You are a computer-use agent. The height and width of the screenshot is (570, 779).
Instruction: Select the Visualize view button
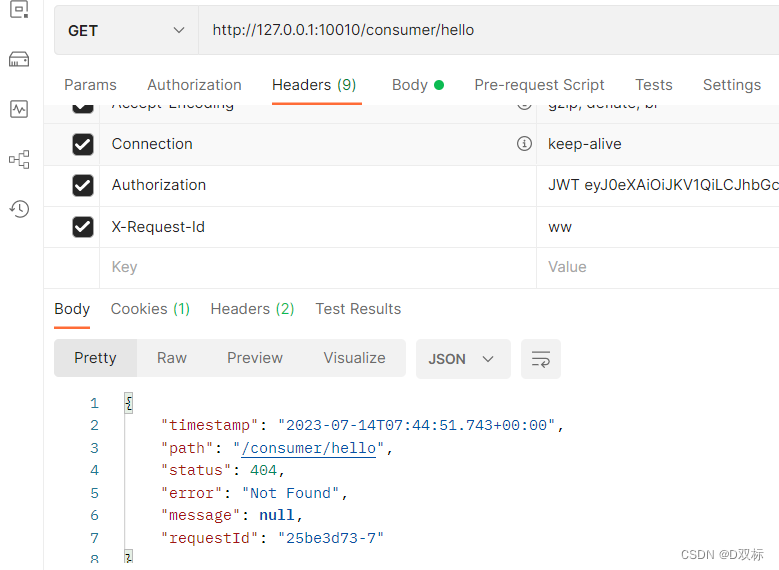354,358
